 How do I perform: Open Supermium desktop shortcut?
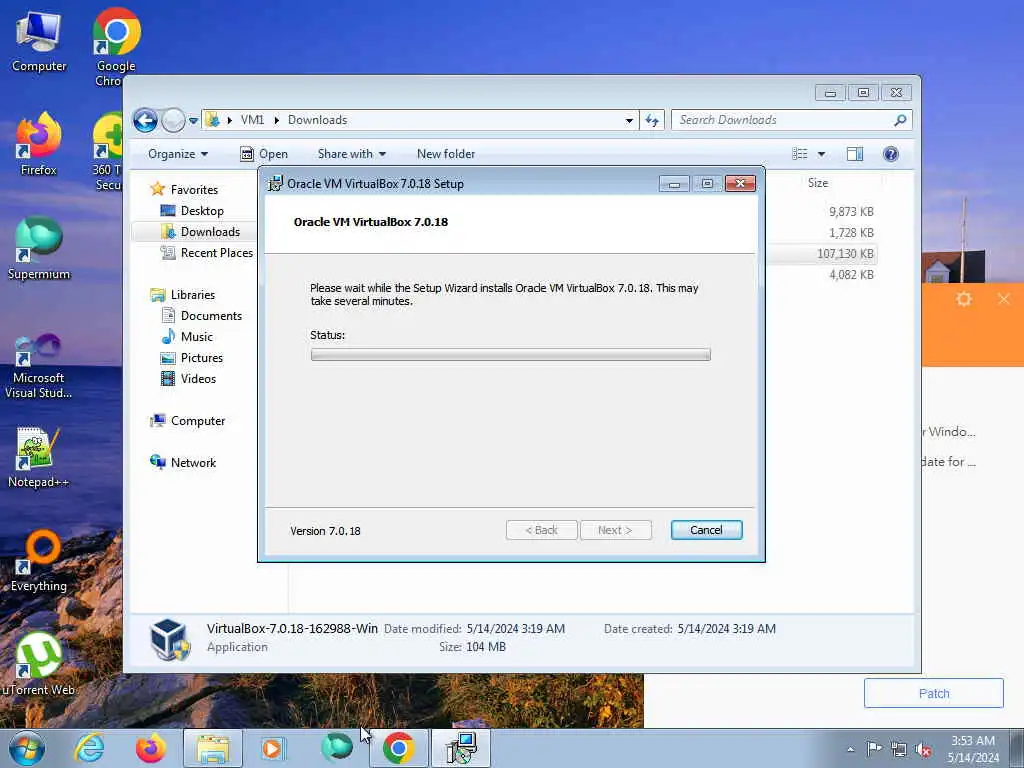[x=39, y=248]
